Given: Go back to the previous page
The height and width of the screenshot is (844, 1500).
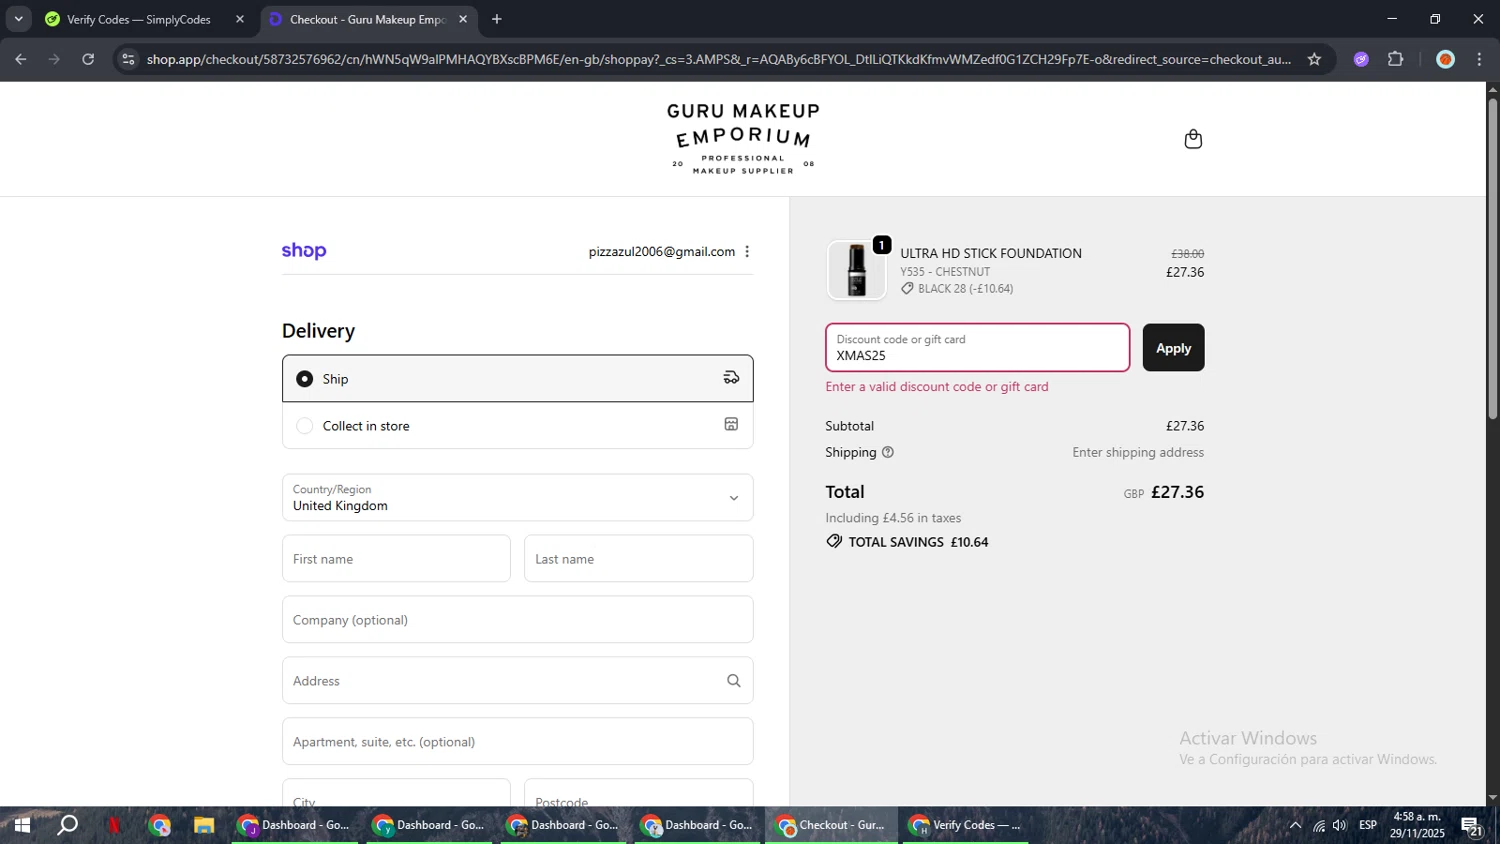Looking at the screenshot, I should click(21, 59).
